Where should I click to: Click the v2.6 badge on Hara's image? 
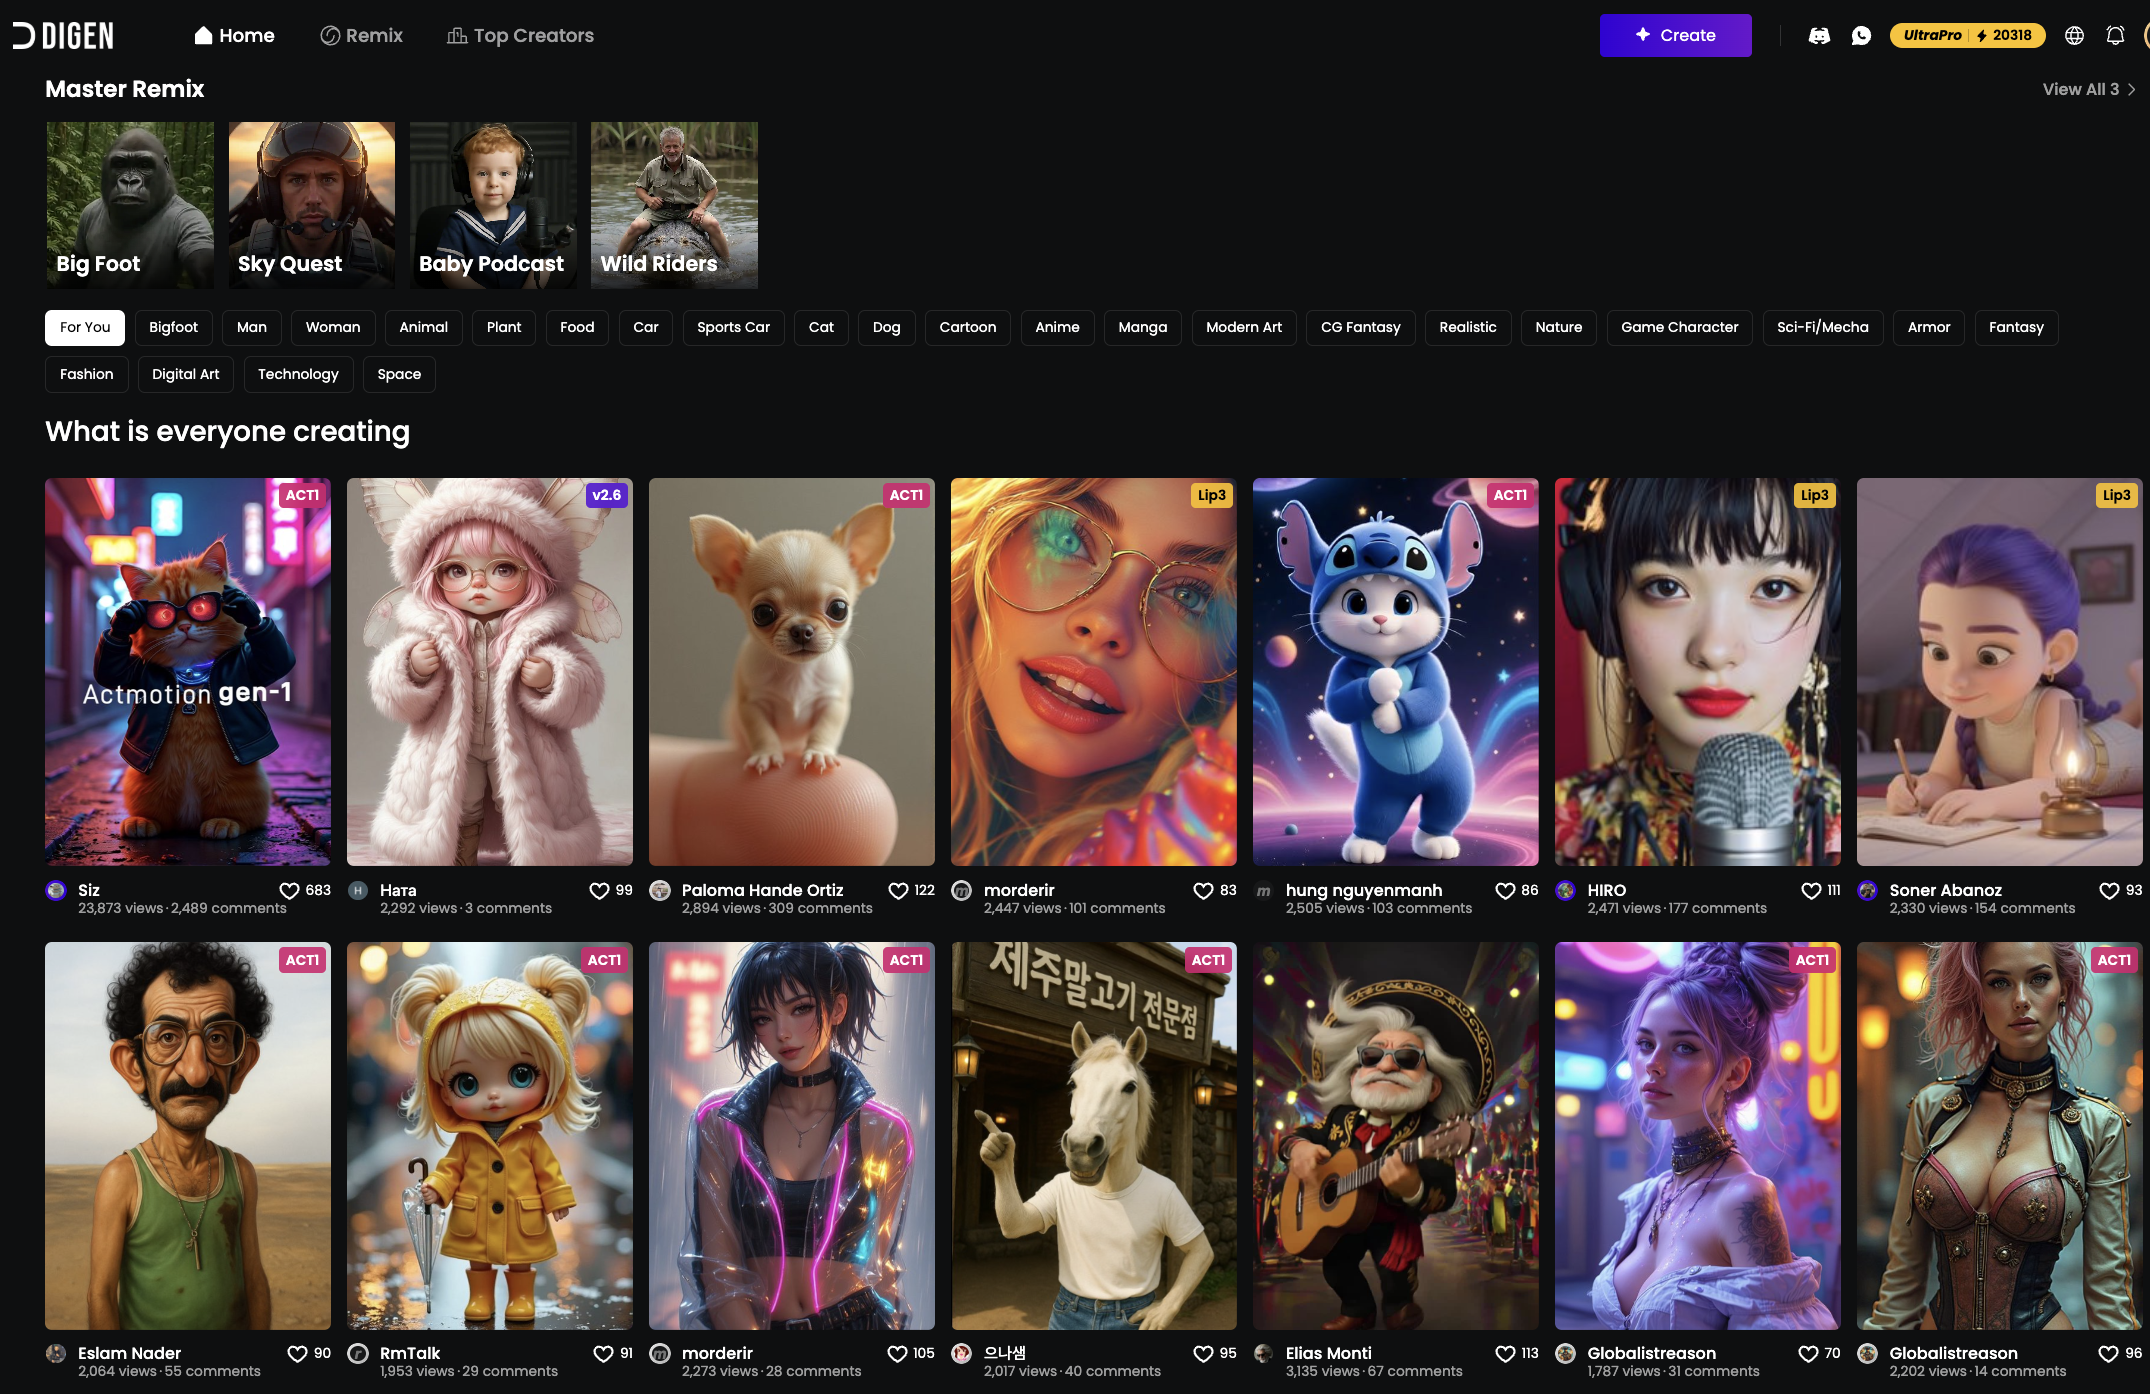(x=606, y=495)
